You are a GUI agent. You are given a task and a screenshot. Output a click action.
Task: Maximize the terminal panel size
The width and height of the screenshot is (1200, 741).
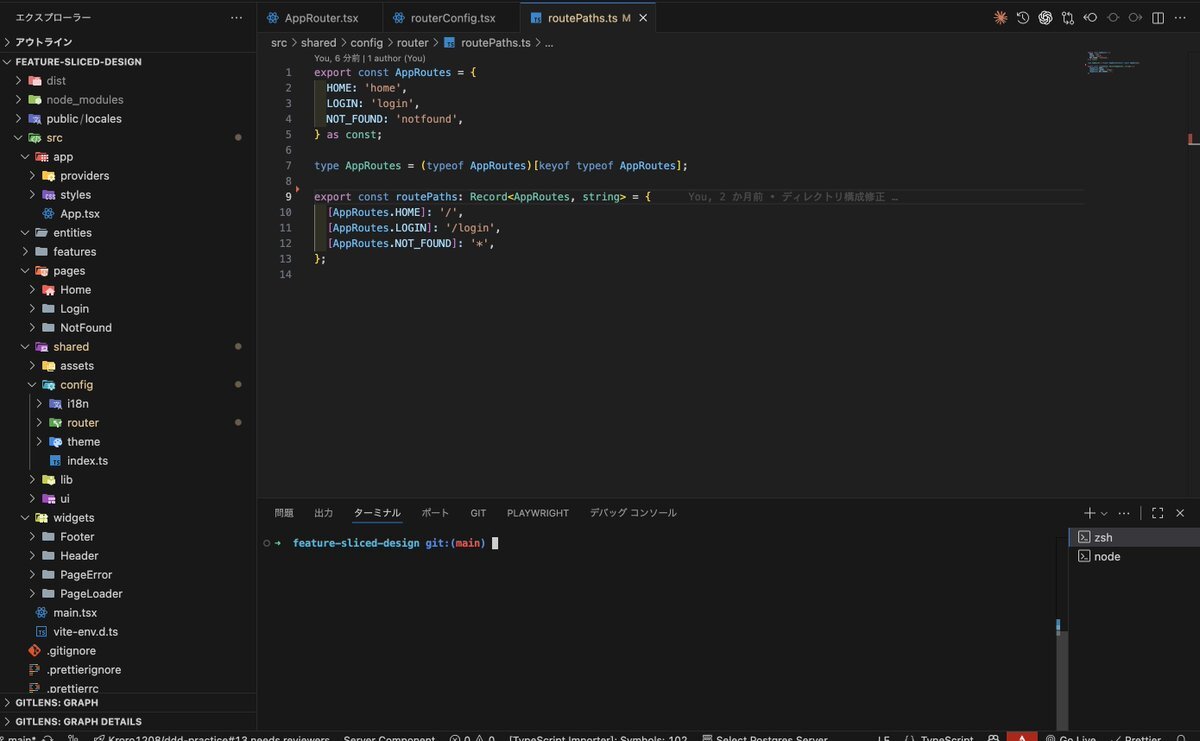tap(1157, 513)
